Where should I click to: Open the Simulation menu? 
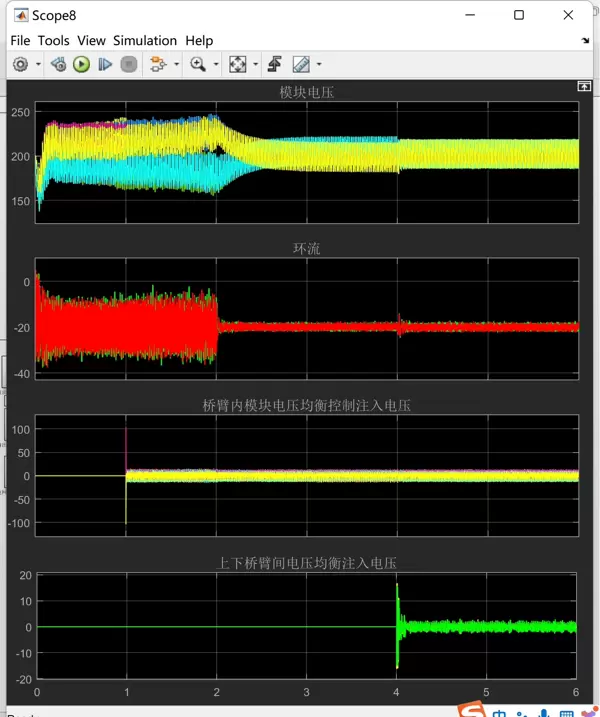[x=144, y=40]
